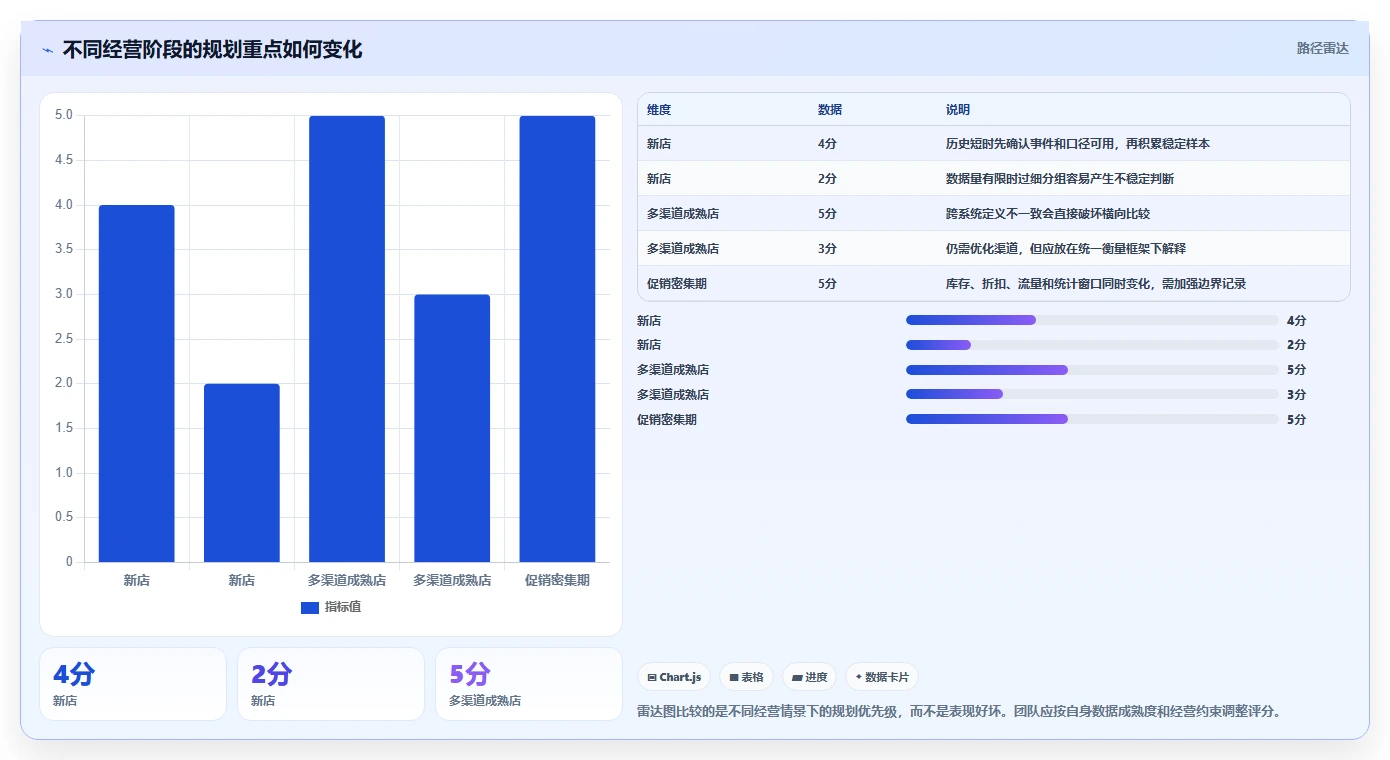The height and width of the screenshot is (760, 1390).
Task: Click the lightning icon beside the page title
Action: pyautogui.click(x=48, y=50)
